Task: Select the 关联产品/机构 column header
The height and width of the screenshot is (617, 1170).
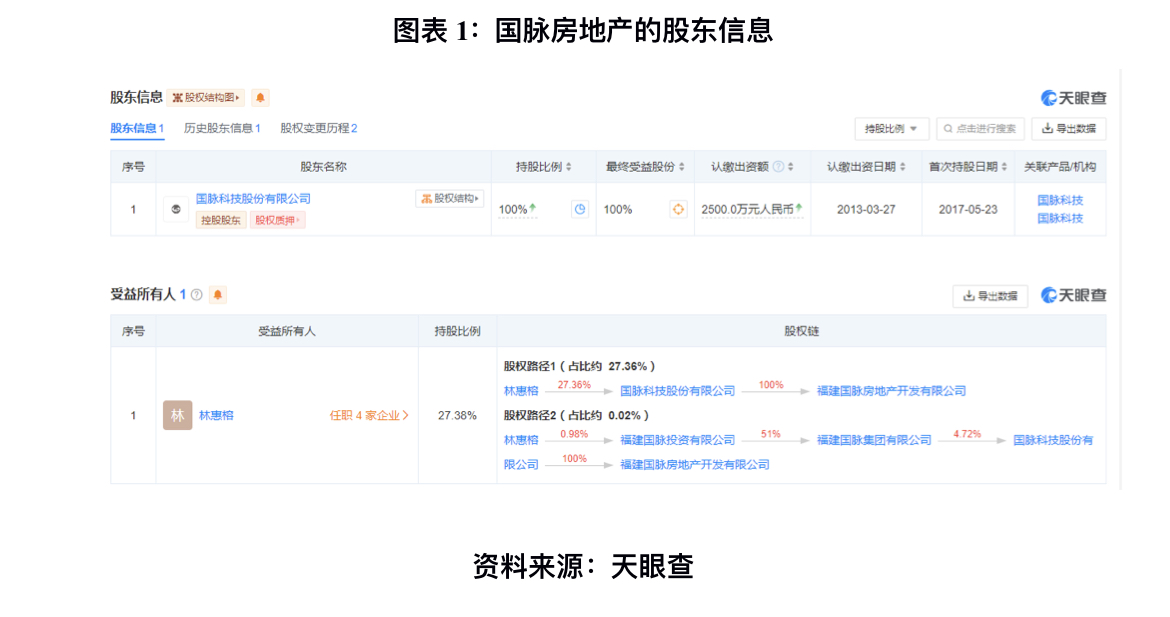Action: click(x=1060, y=167)
